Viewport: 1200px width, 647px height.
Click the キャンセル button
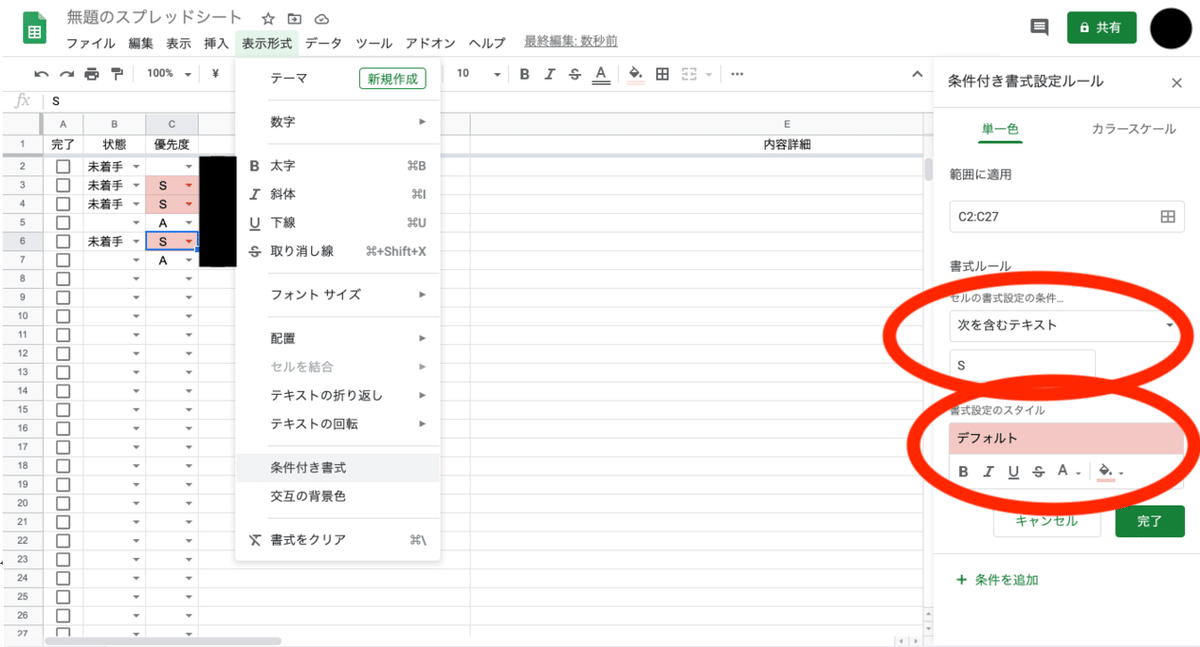[1046, 521]
